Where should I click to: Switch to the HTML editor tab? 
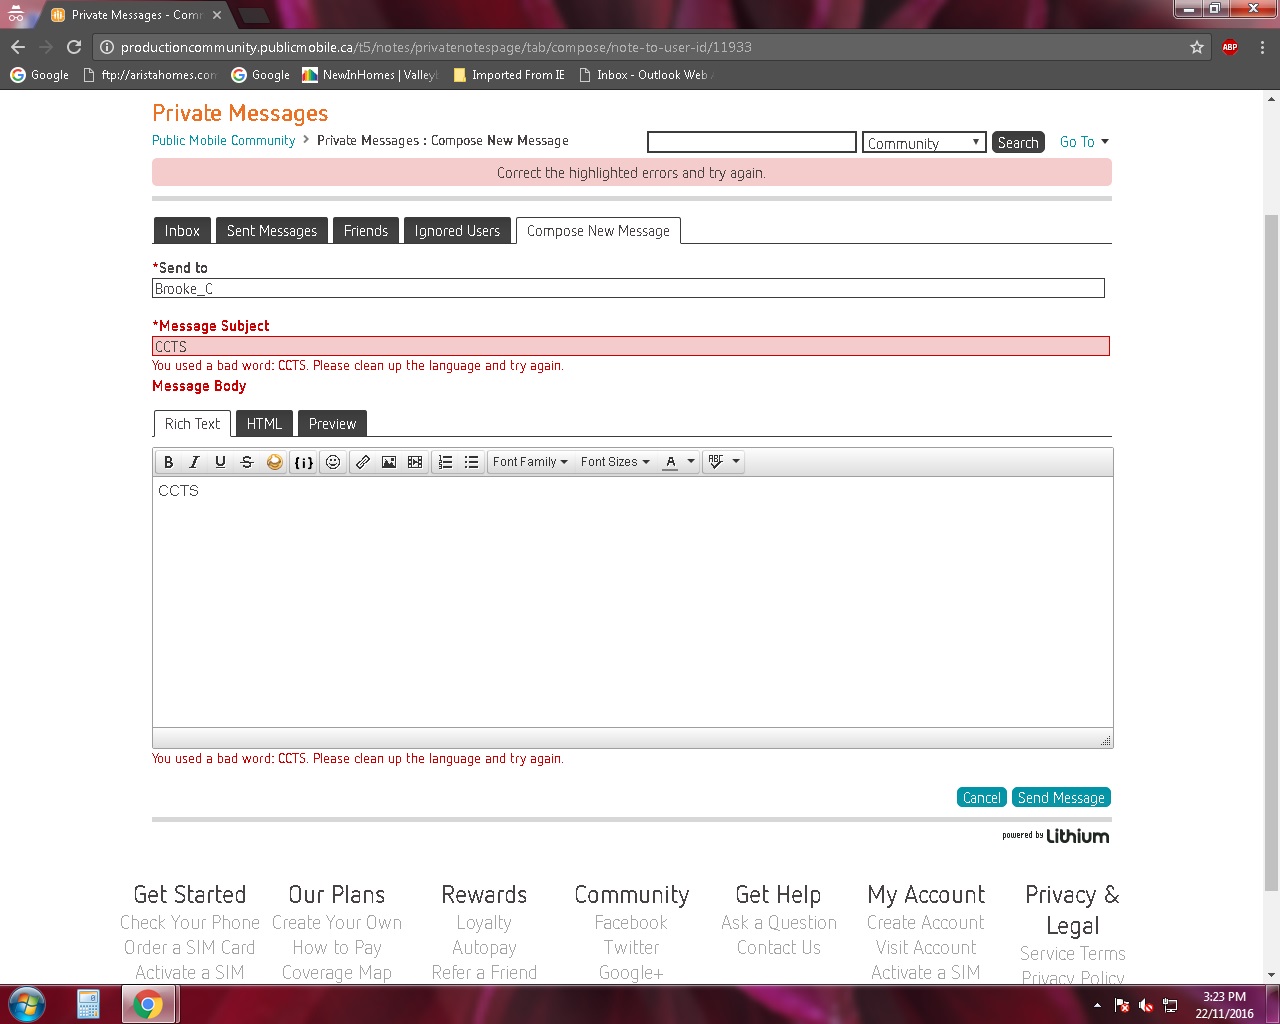264,424
